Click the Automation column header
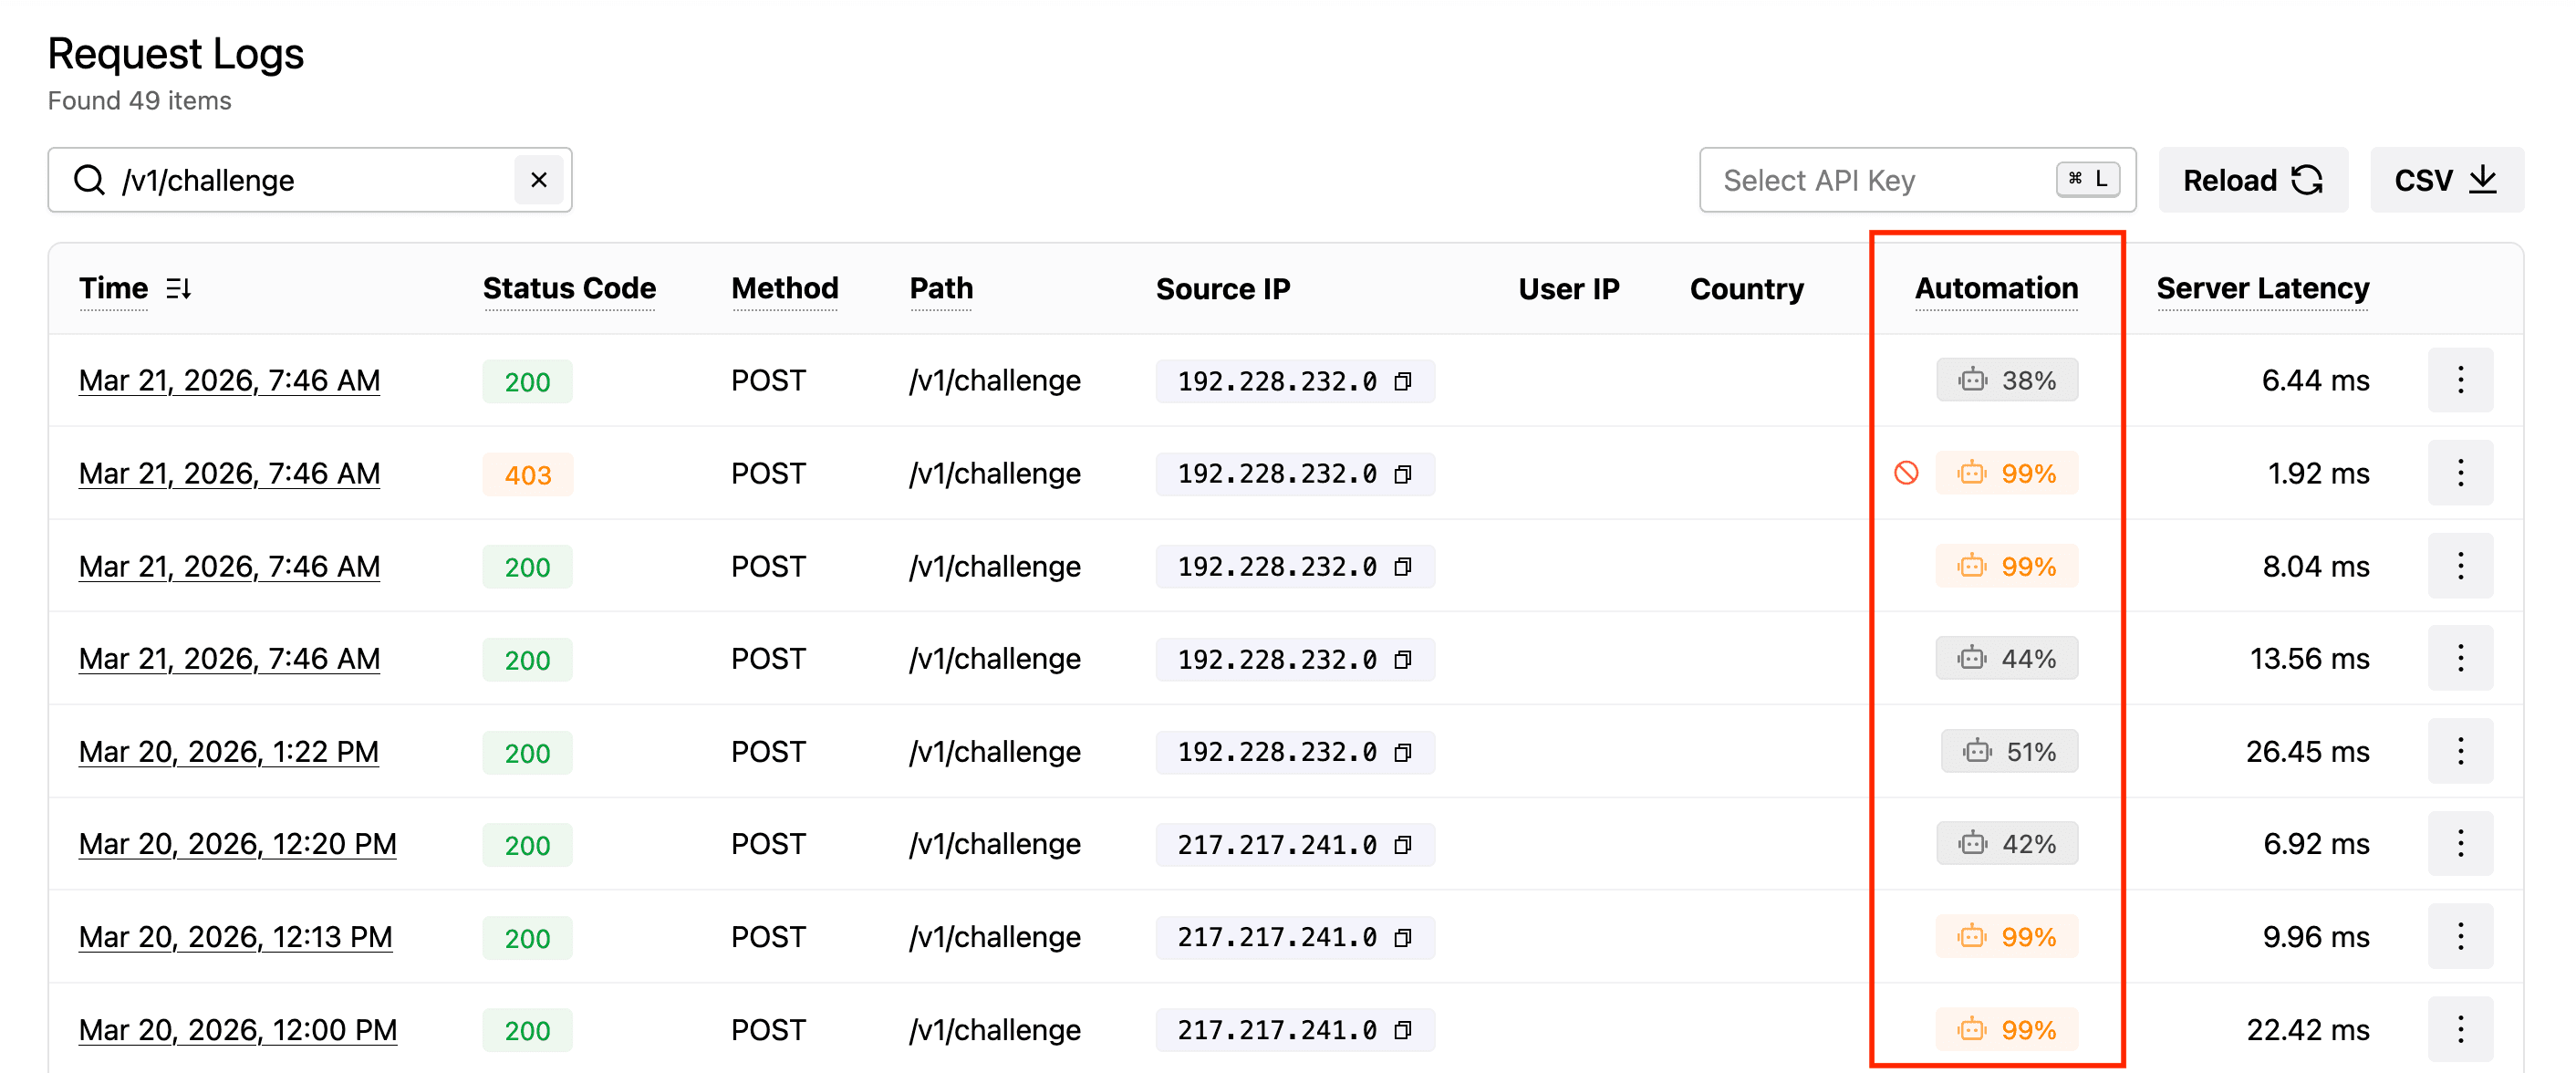Viewport: 2576px width, 1073px height. (1996, 289)
